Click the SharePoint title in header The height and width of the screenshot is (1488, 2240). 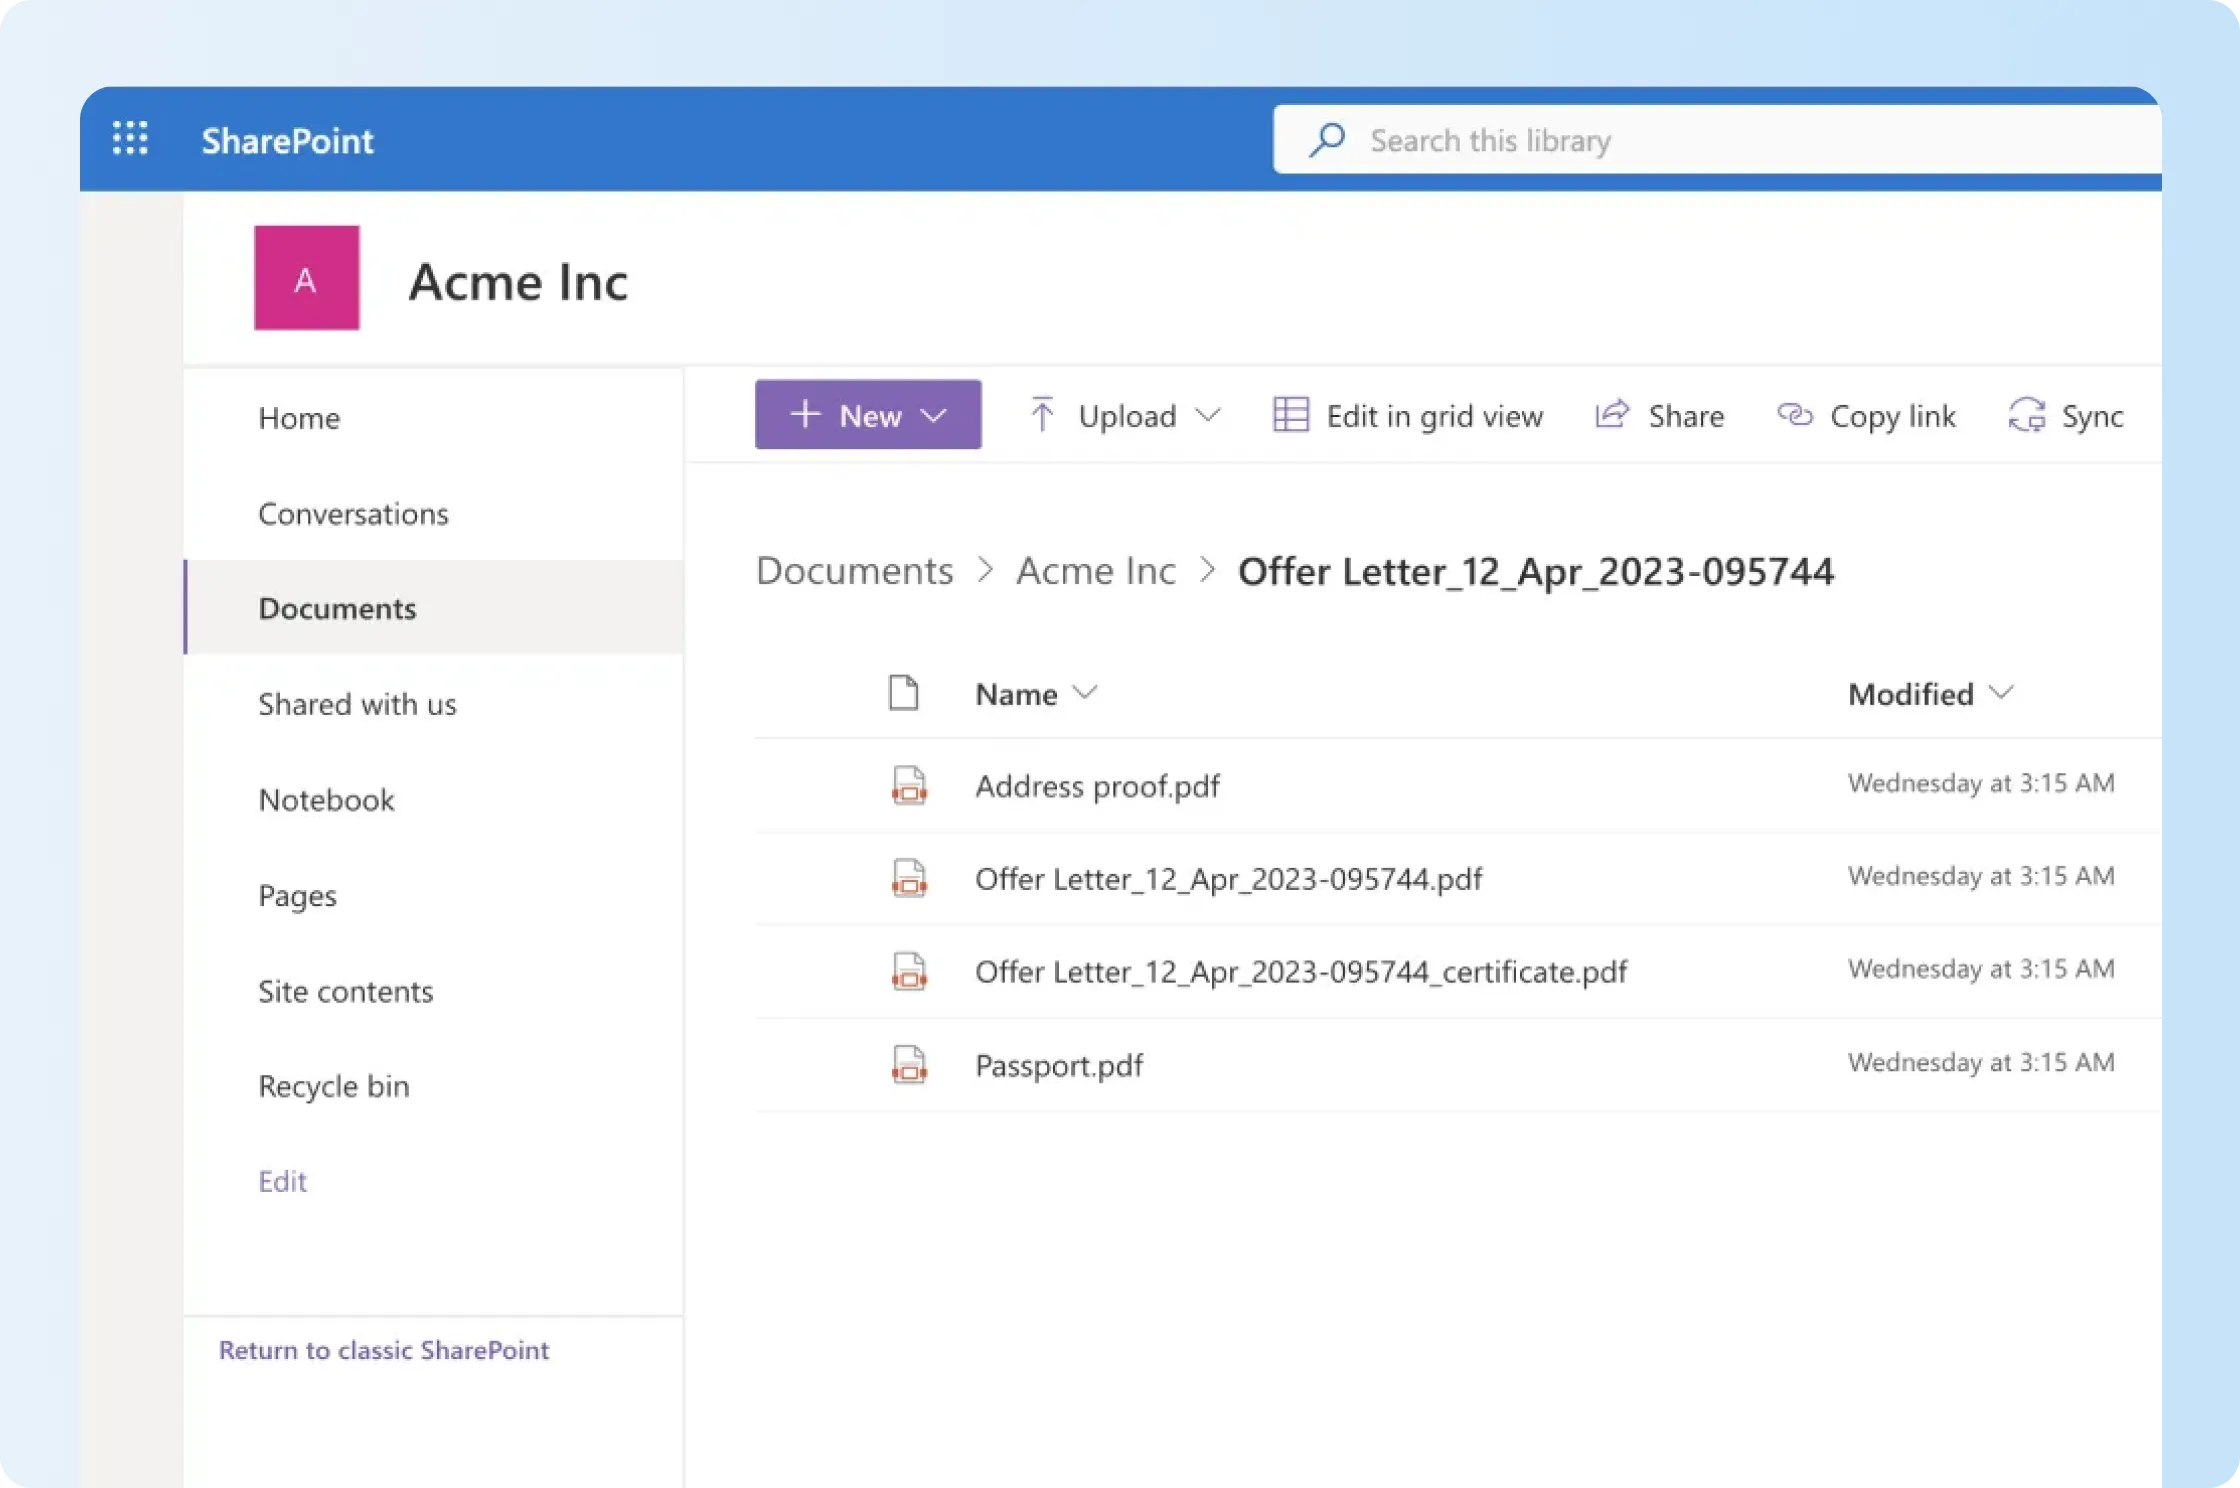(x=287, y=141)
